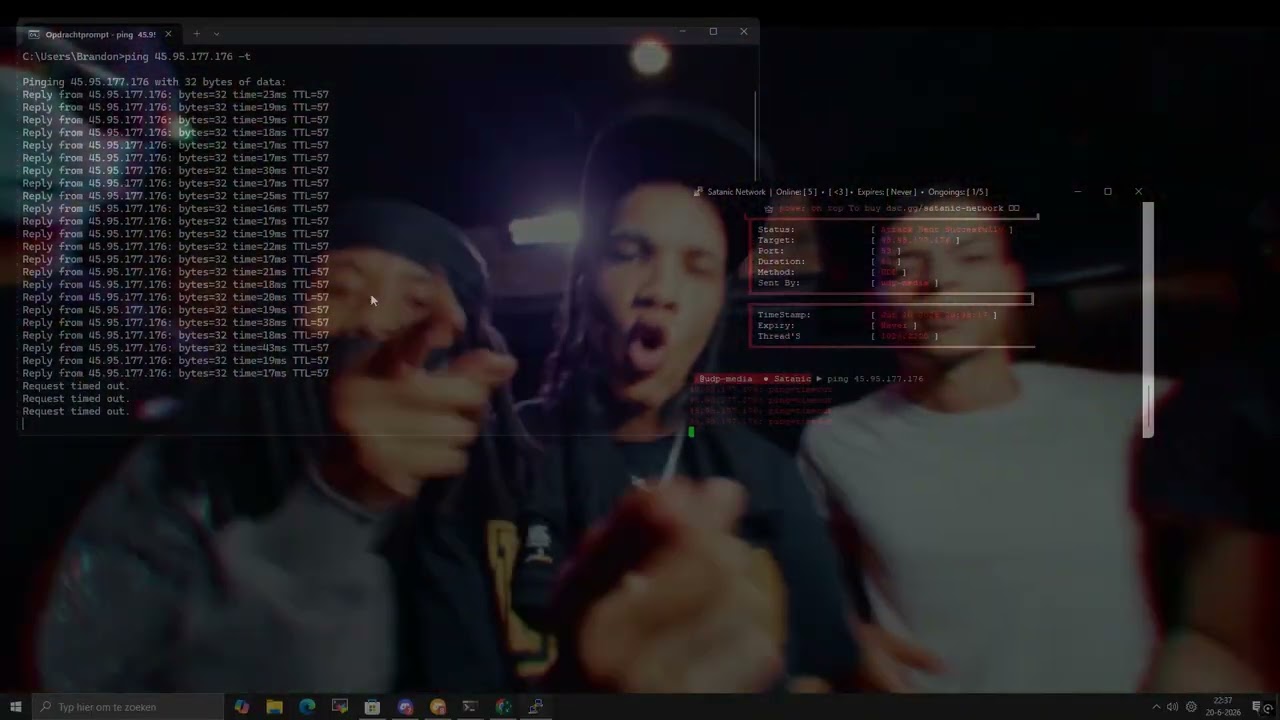Open a new terminal tab with the plus button

196,34
